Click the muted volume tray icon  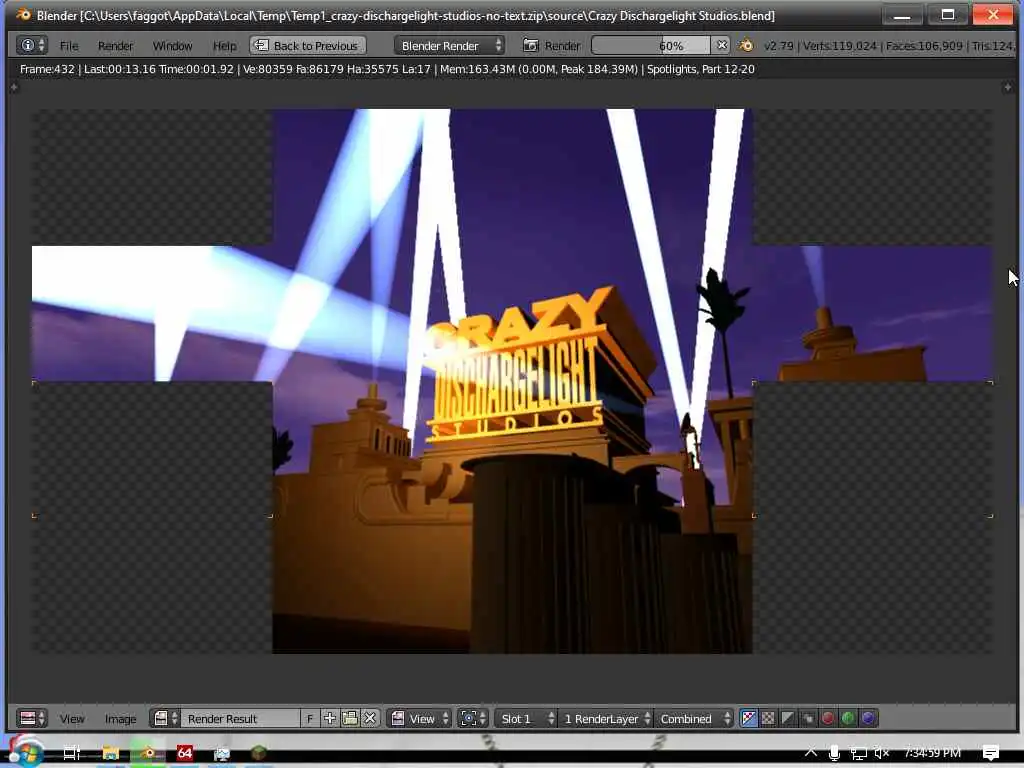pyautogui.click(x=882, y=753)
